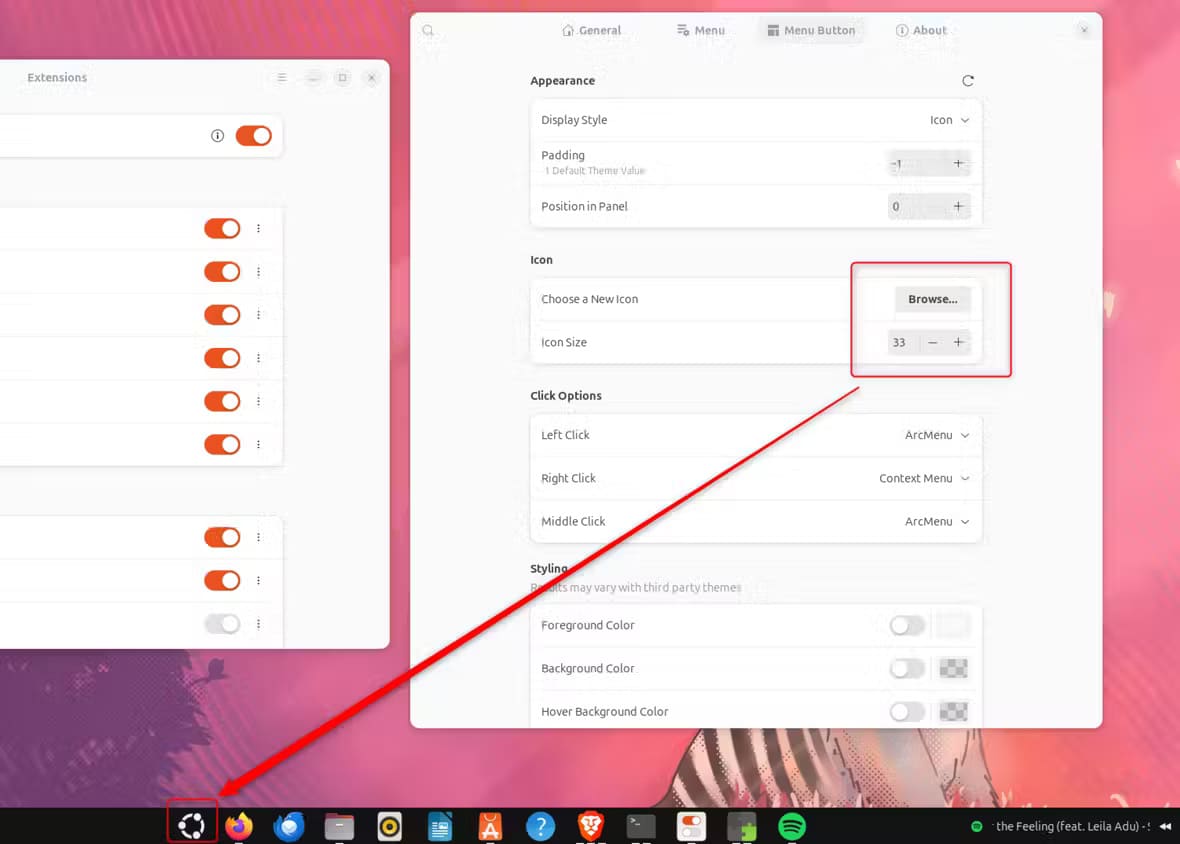Toggle the main extensions switch beside info icon
The width and height of the screenshot is (1180, 844).
(254, 135)
